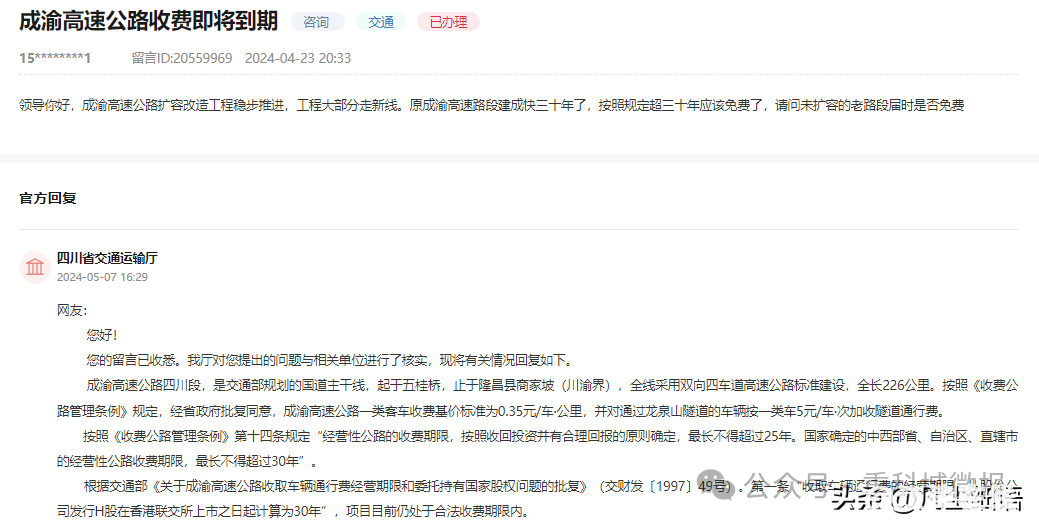Viewport: 1039px width, 528px height.
Task: Click the paragraph starting 成渝高速公路四川段
Action: point(537,398)
